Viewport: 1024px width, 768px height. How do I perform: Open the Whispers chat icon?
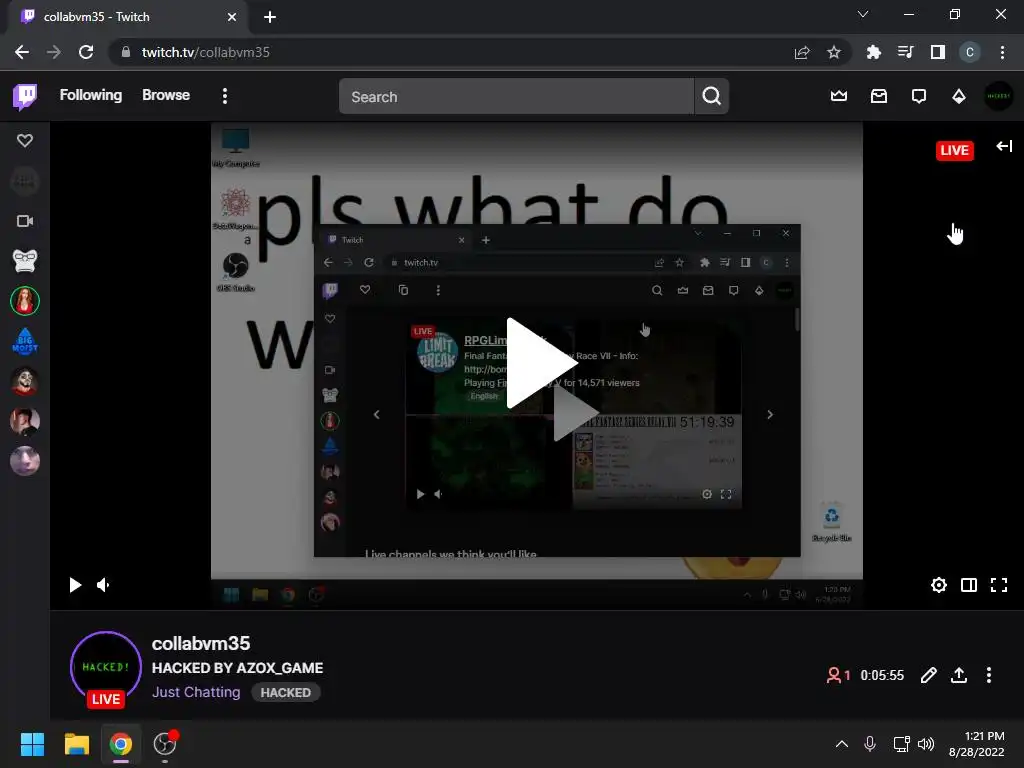pyautogui.click(x=919, y=97)
